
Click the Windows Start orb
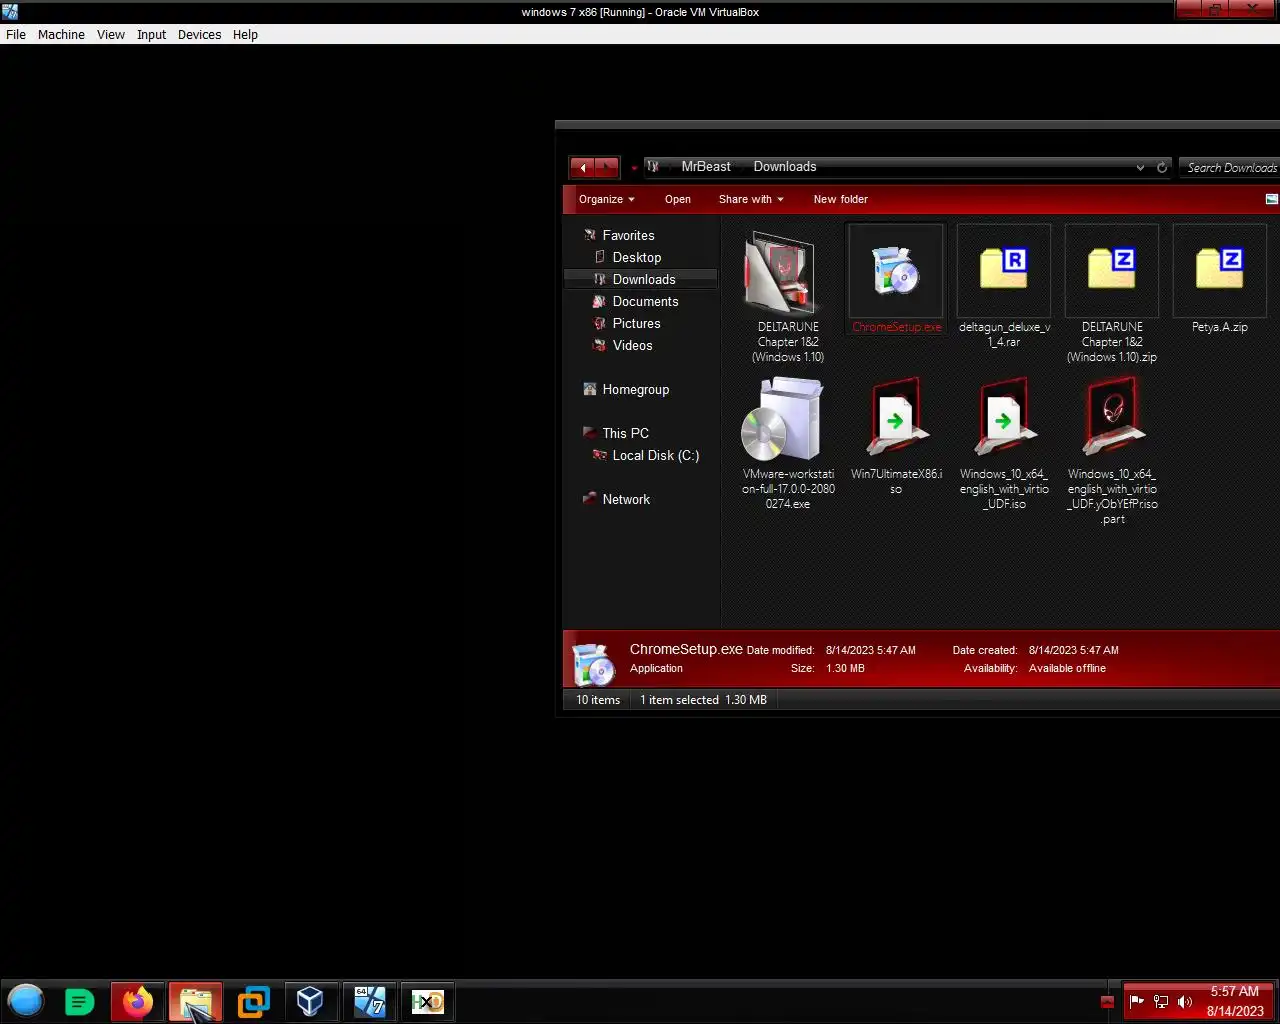point(26,1000)
